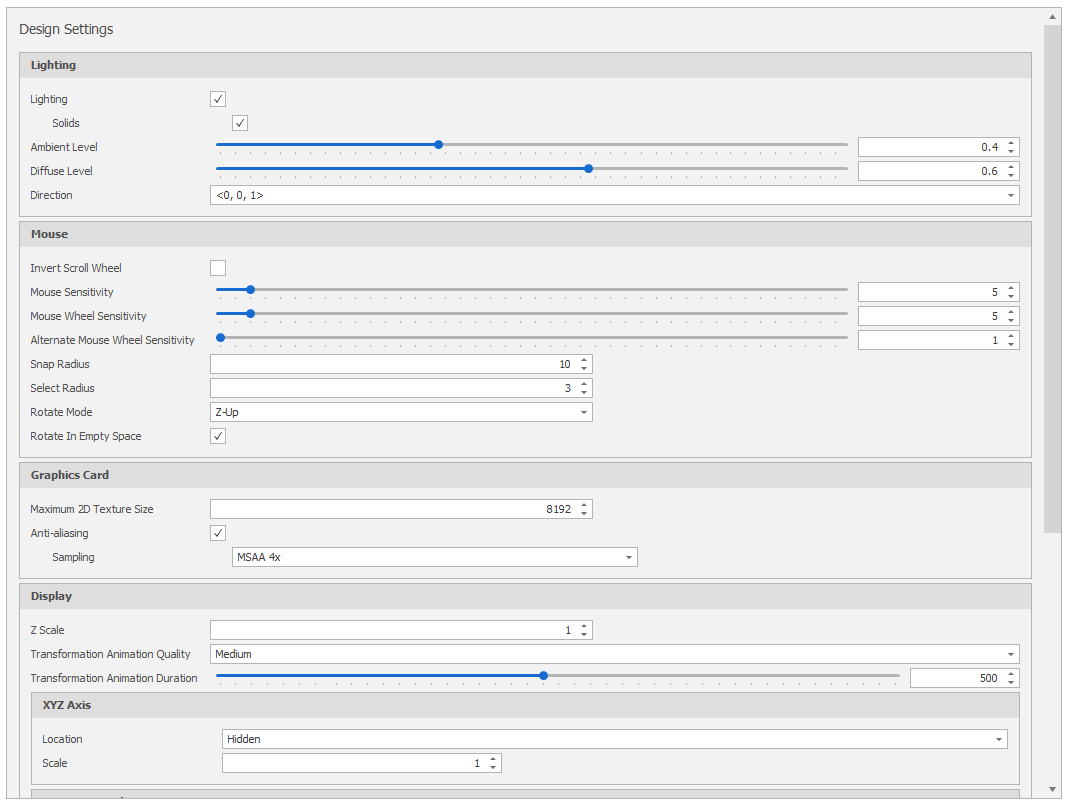Screen dimensions: 1068x803
Task: Open Transformation Animation Quality dropdown
Action: point(1011,655)
